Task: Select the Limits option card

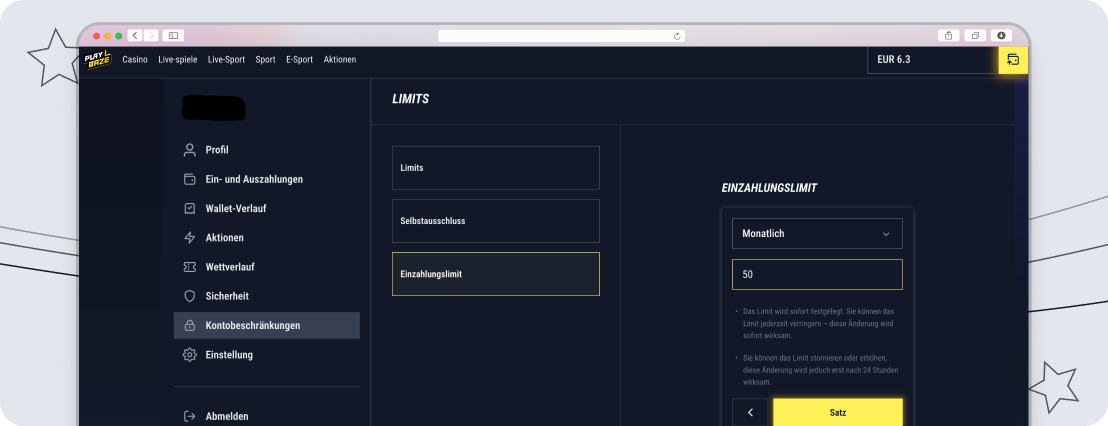Action: tap(496, 168)
